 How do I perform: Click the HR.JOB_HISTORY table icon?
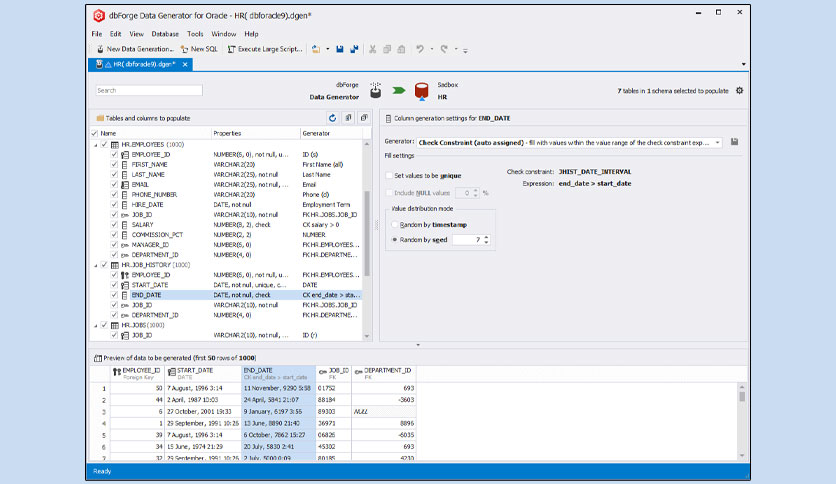tap(115, 265)
